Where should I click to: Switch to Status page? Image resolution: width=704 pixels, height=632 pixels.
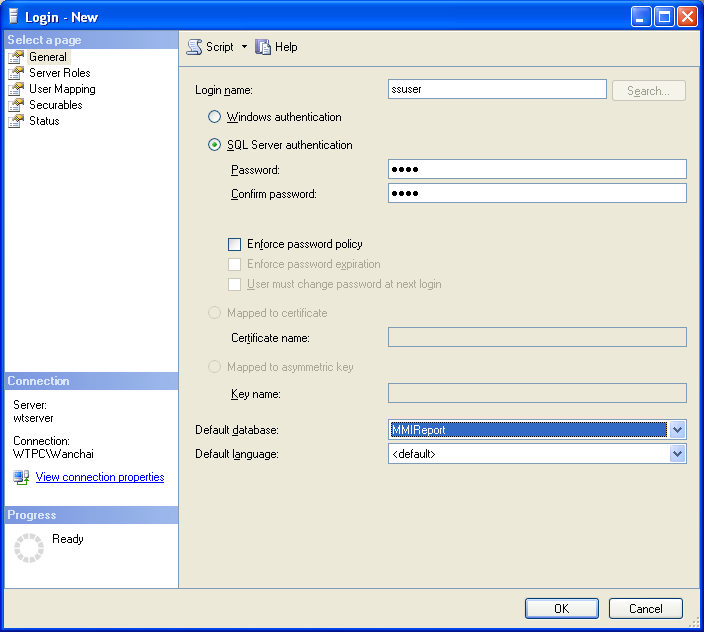point(44,121)
